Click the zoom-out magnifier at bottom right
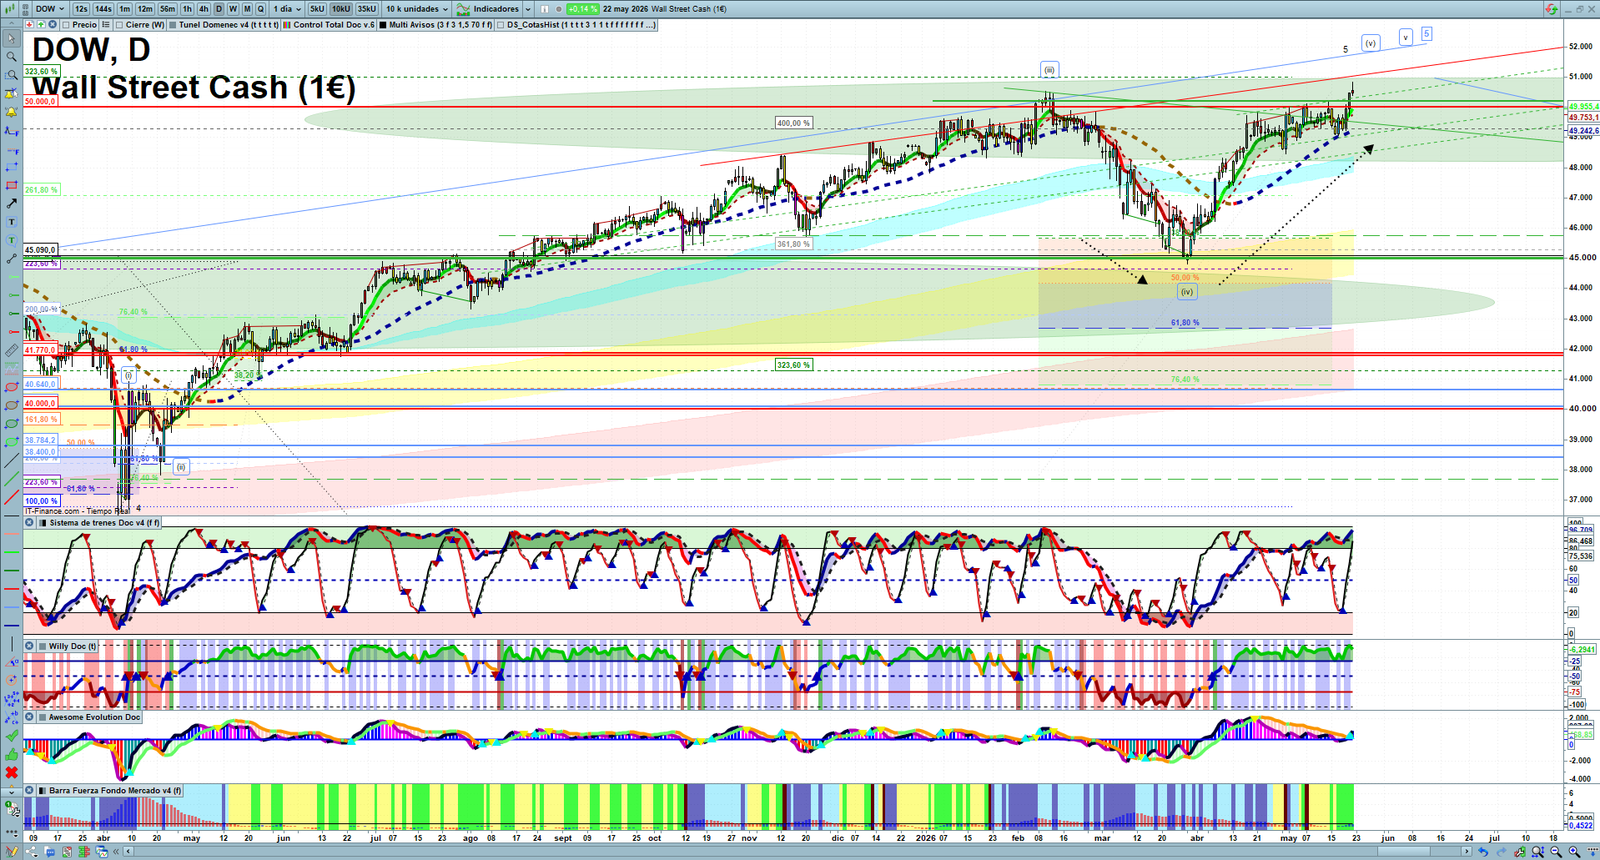The width and height of the screenshot is (1600, 860). coord(1556,851)
